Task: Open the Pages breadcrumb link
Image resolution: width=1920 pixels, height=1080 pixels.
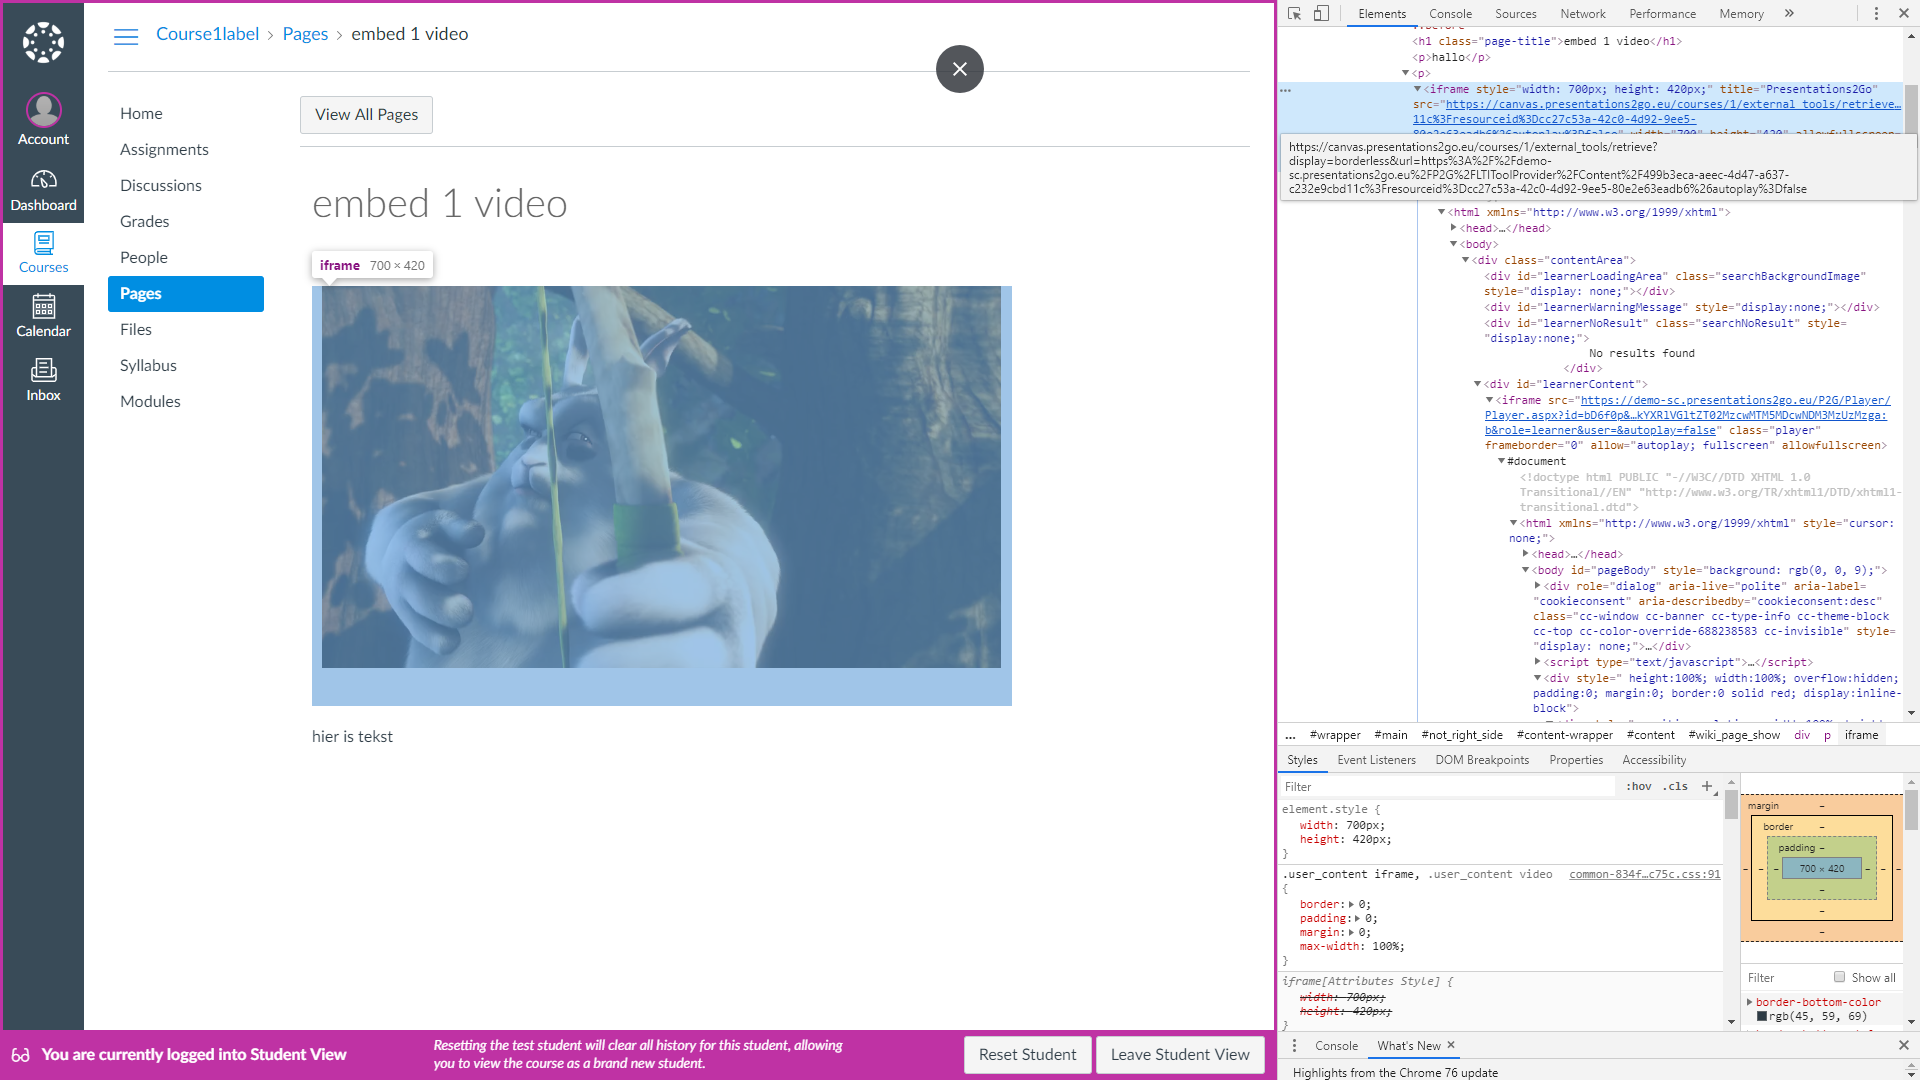Action: [305, 34]
